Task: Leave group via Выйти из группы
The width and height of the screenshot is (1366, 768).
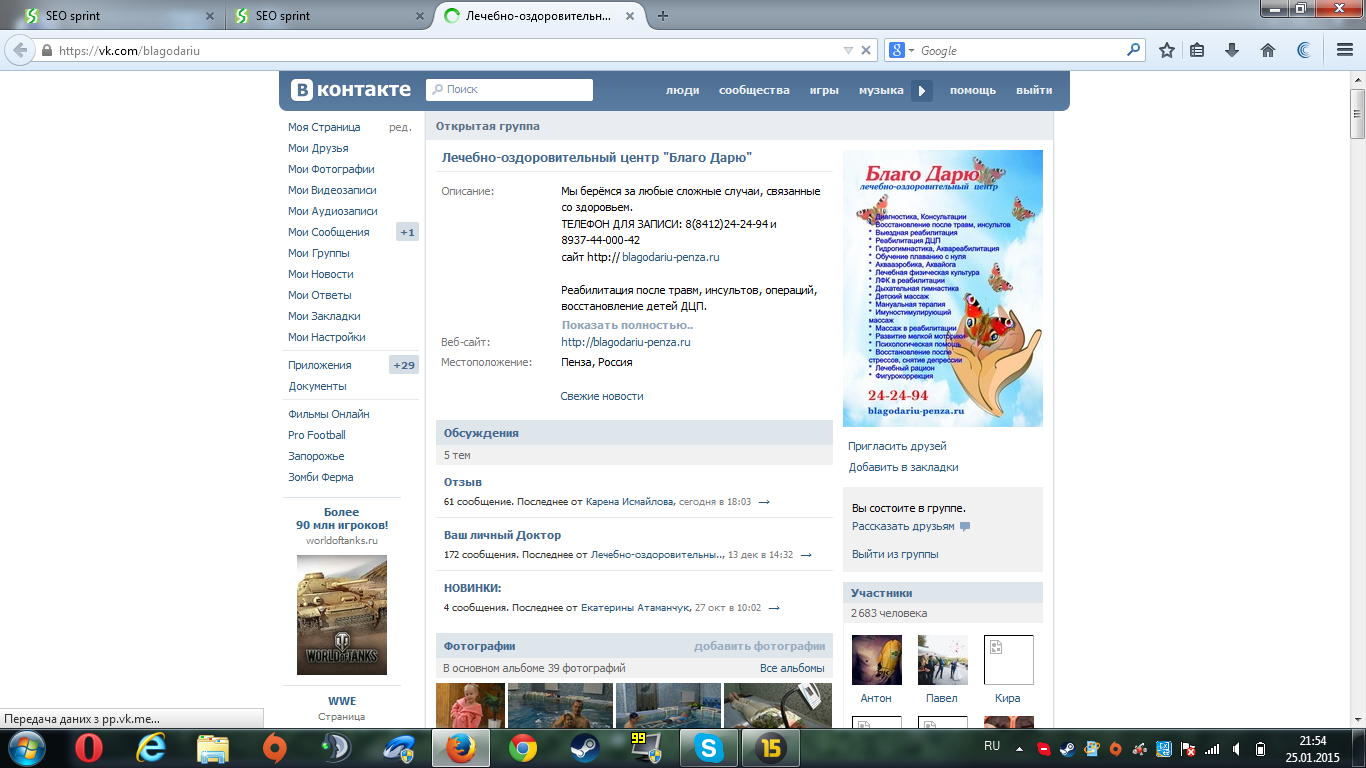Action: 895,554
